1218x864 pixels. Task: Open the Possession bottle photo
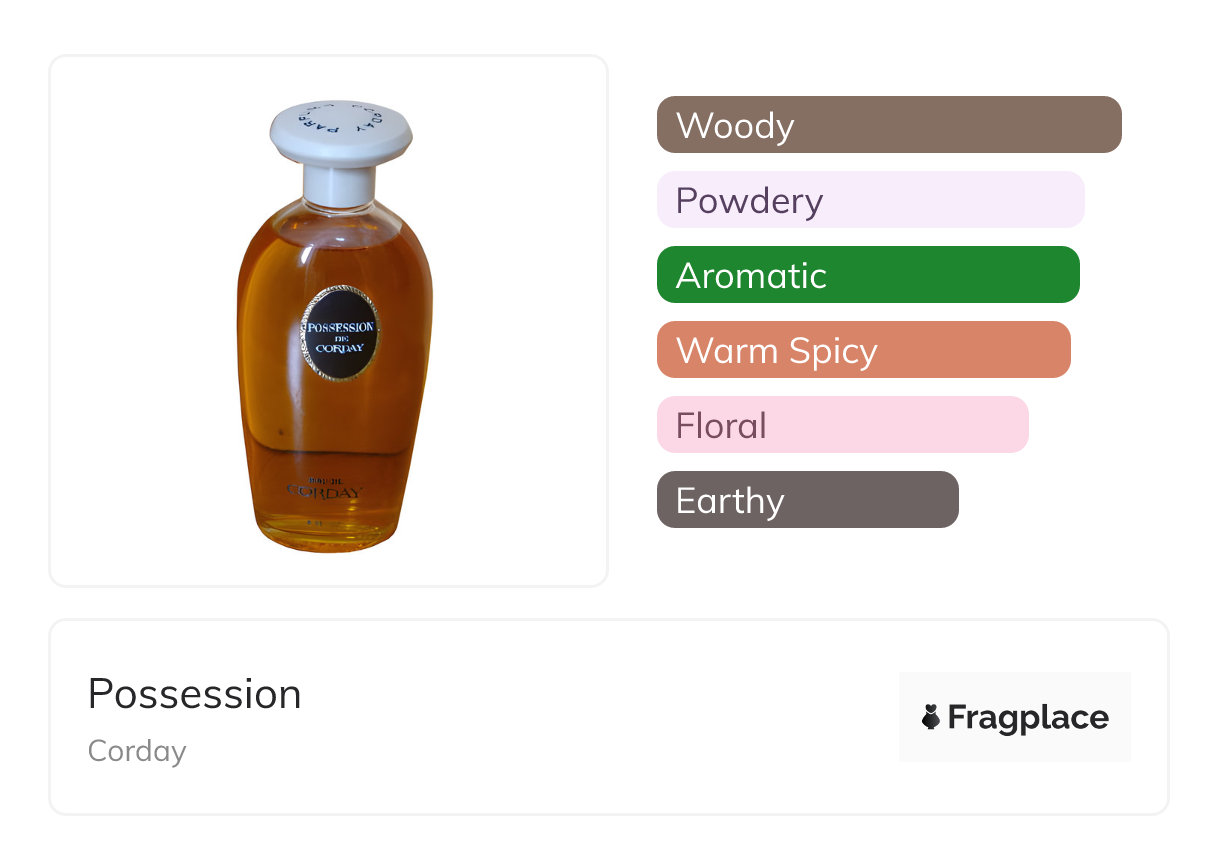tap(329, 321)
